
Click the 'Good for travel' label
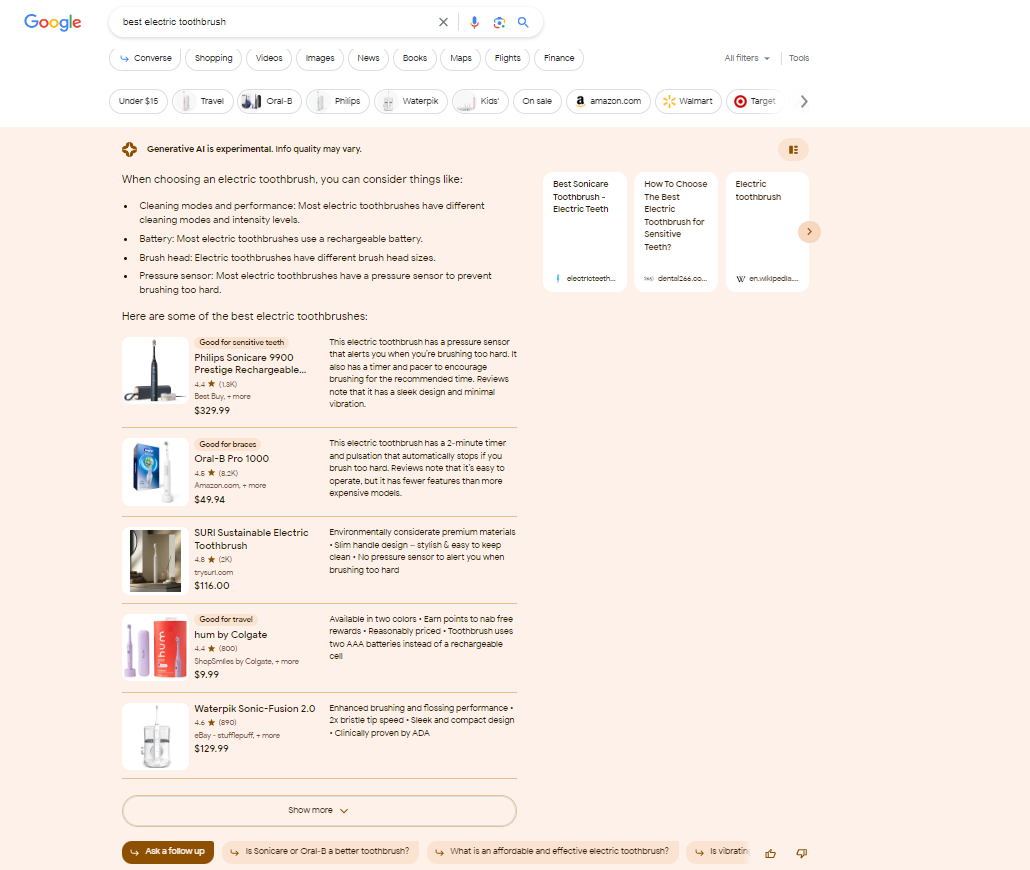click(x=226, y=619)
